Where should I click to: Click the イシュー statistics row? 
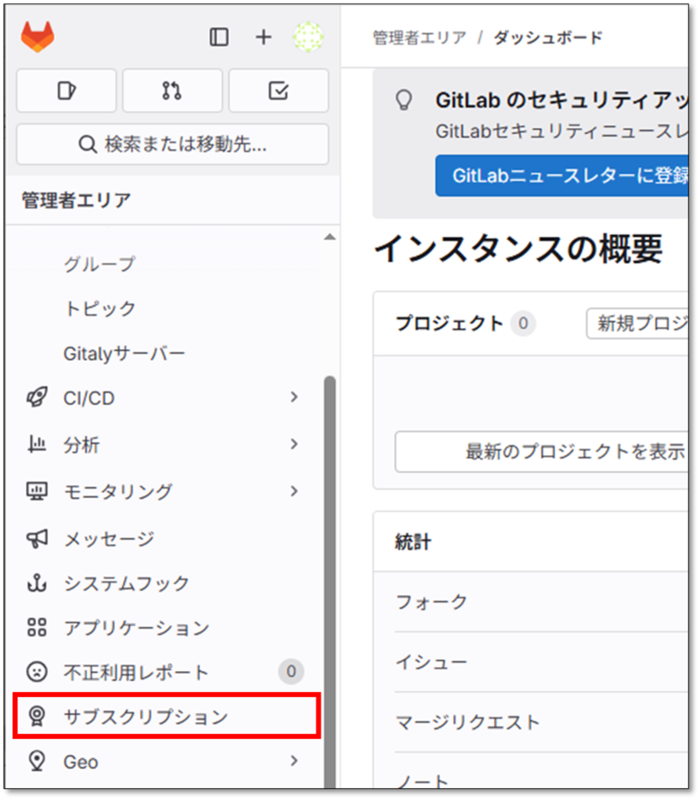click(x=541, y=662)
